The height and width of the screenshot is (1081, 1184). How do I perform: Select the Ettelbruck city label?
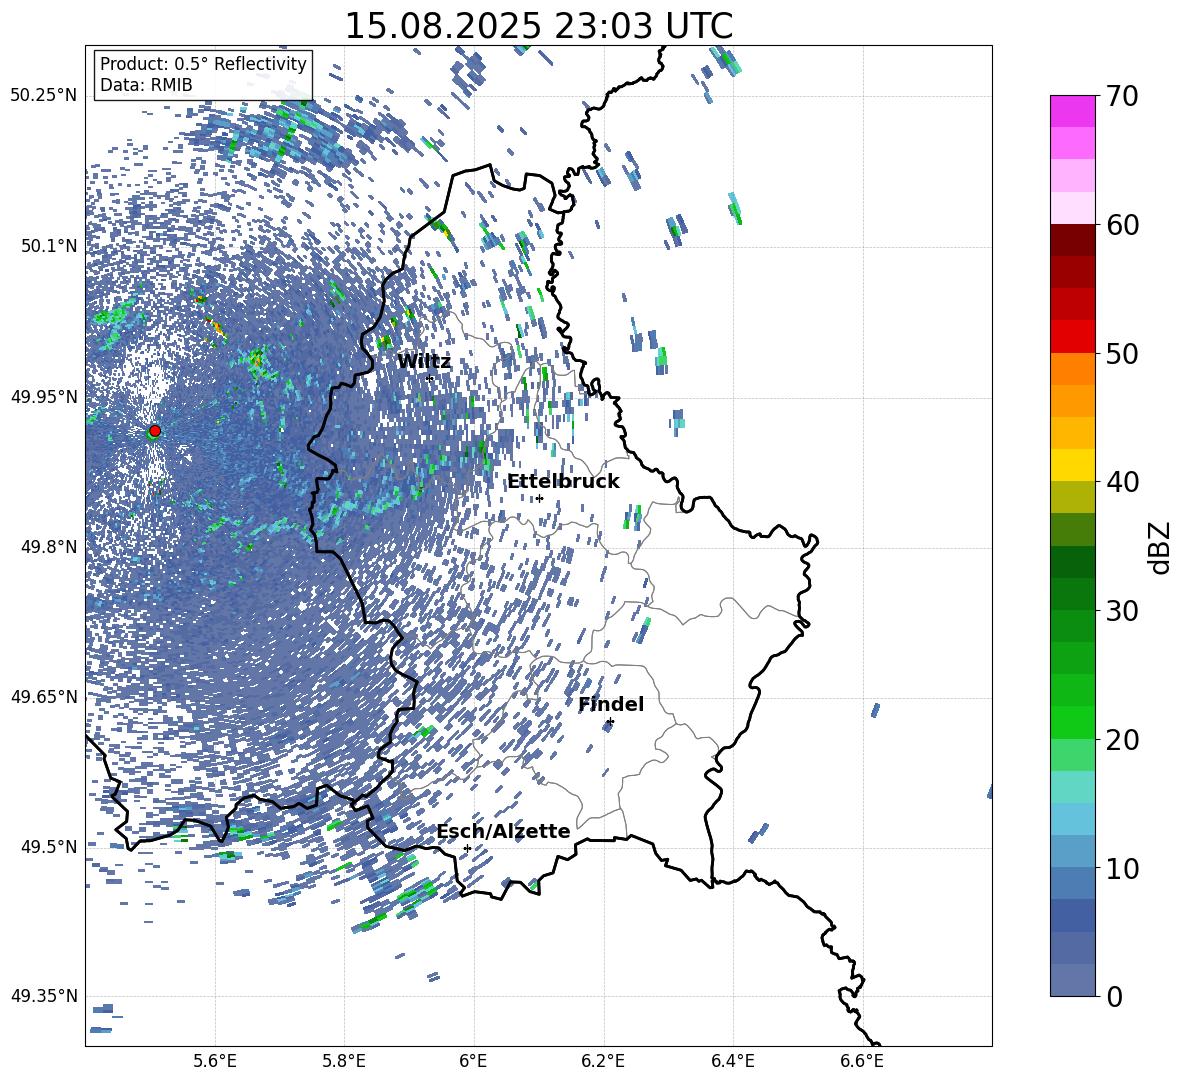(x=563, y=482)
